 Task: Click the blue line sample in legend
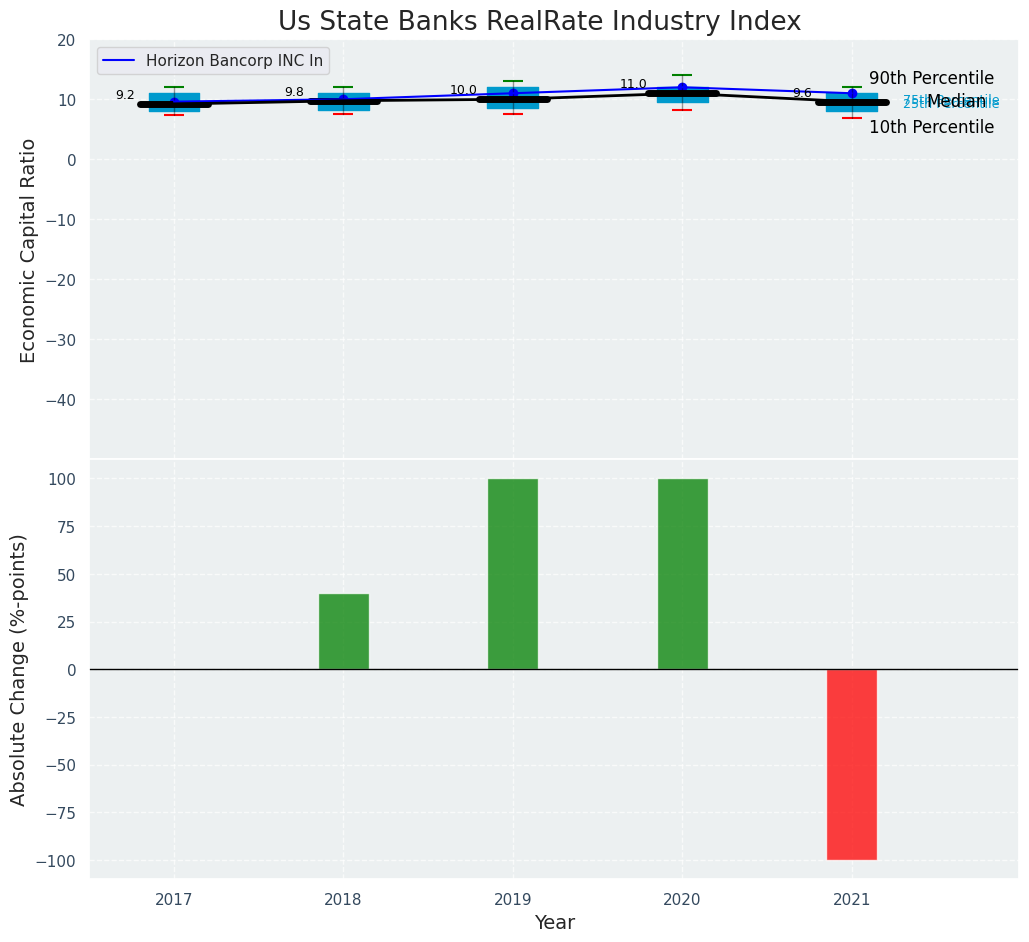pos(119,61)
